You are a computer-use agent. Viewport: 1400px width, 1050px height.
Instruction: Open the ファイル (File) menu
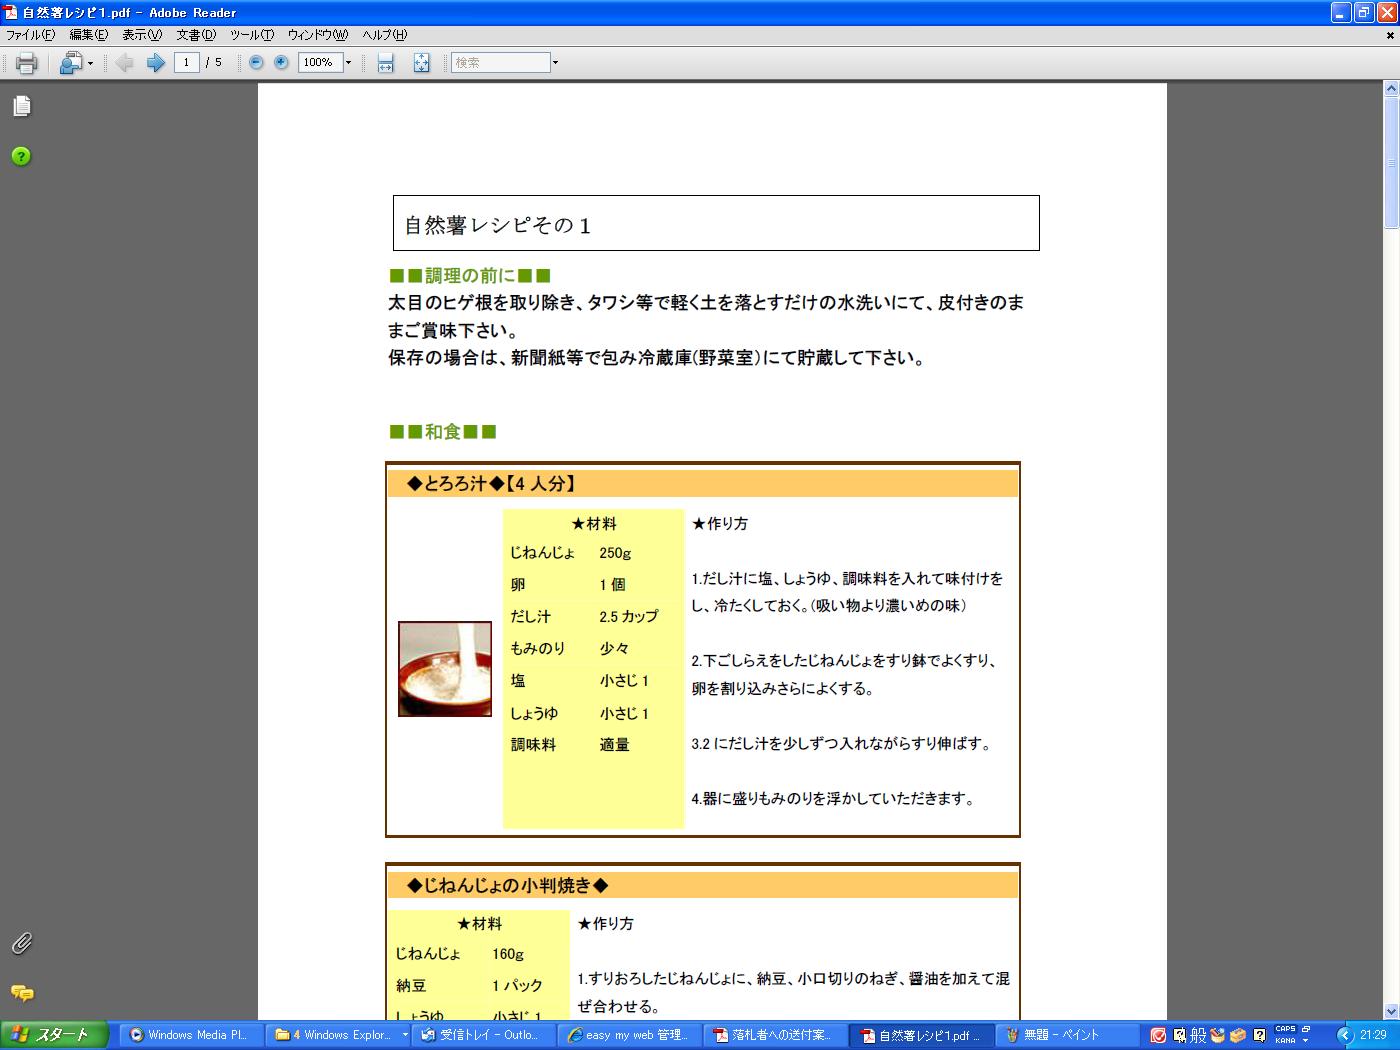[30, 35]
